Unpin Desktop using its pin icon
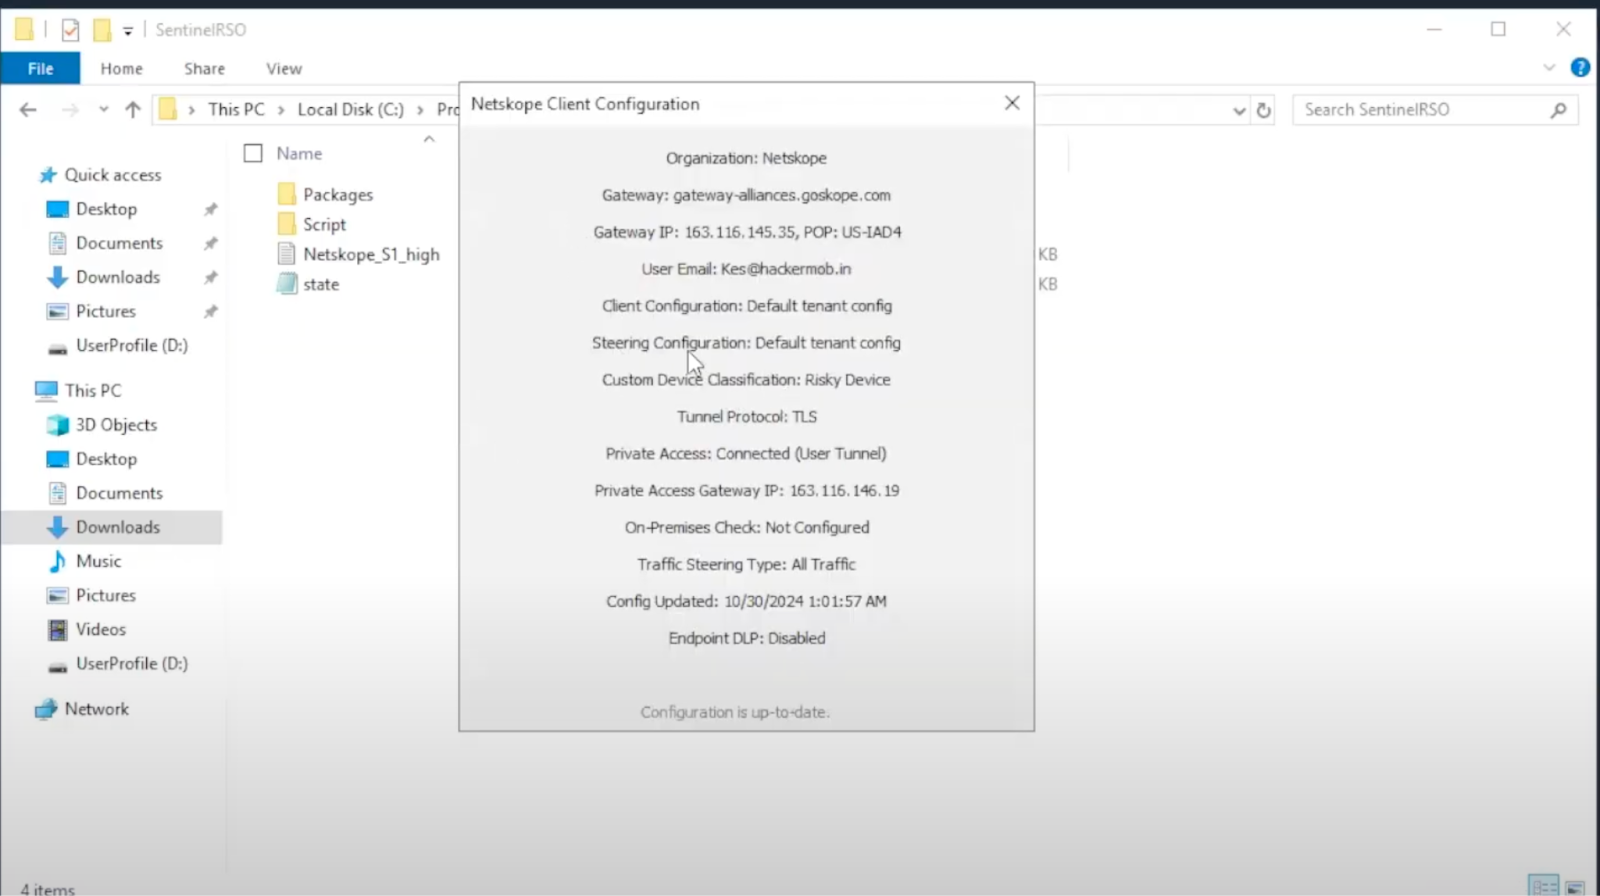This screenshot has height=896, width=1600. click(210, 209)
